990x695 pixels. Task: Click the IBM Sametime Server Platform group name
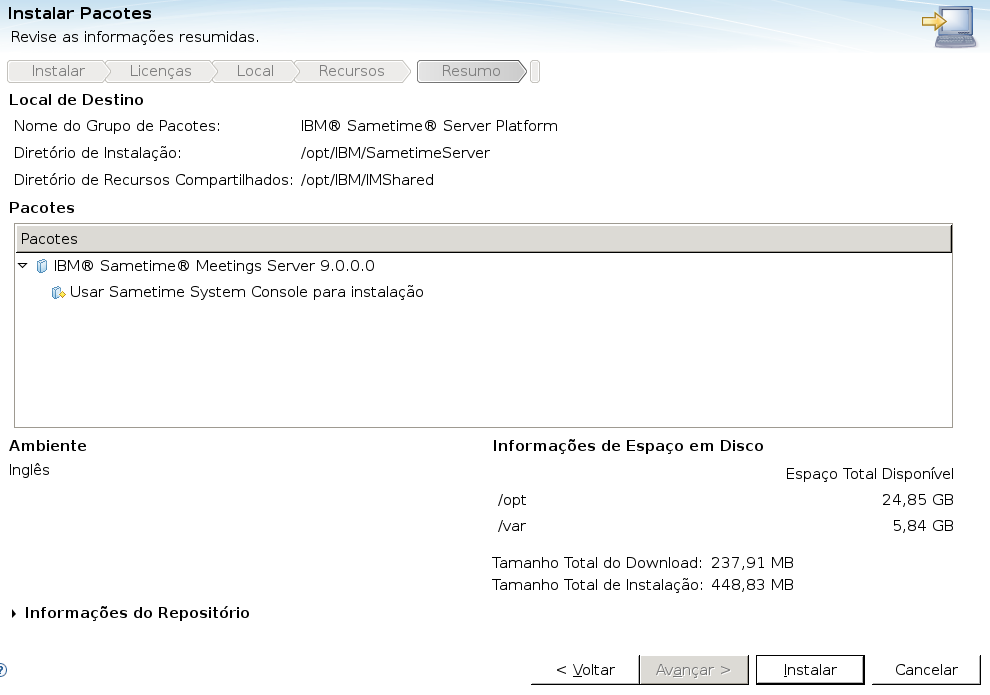tap(429, 126)
